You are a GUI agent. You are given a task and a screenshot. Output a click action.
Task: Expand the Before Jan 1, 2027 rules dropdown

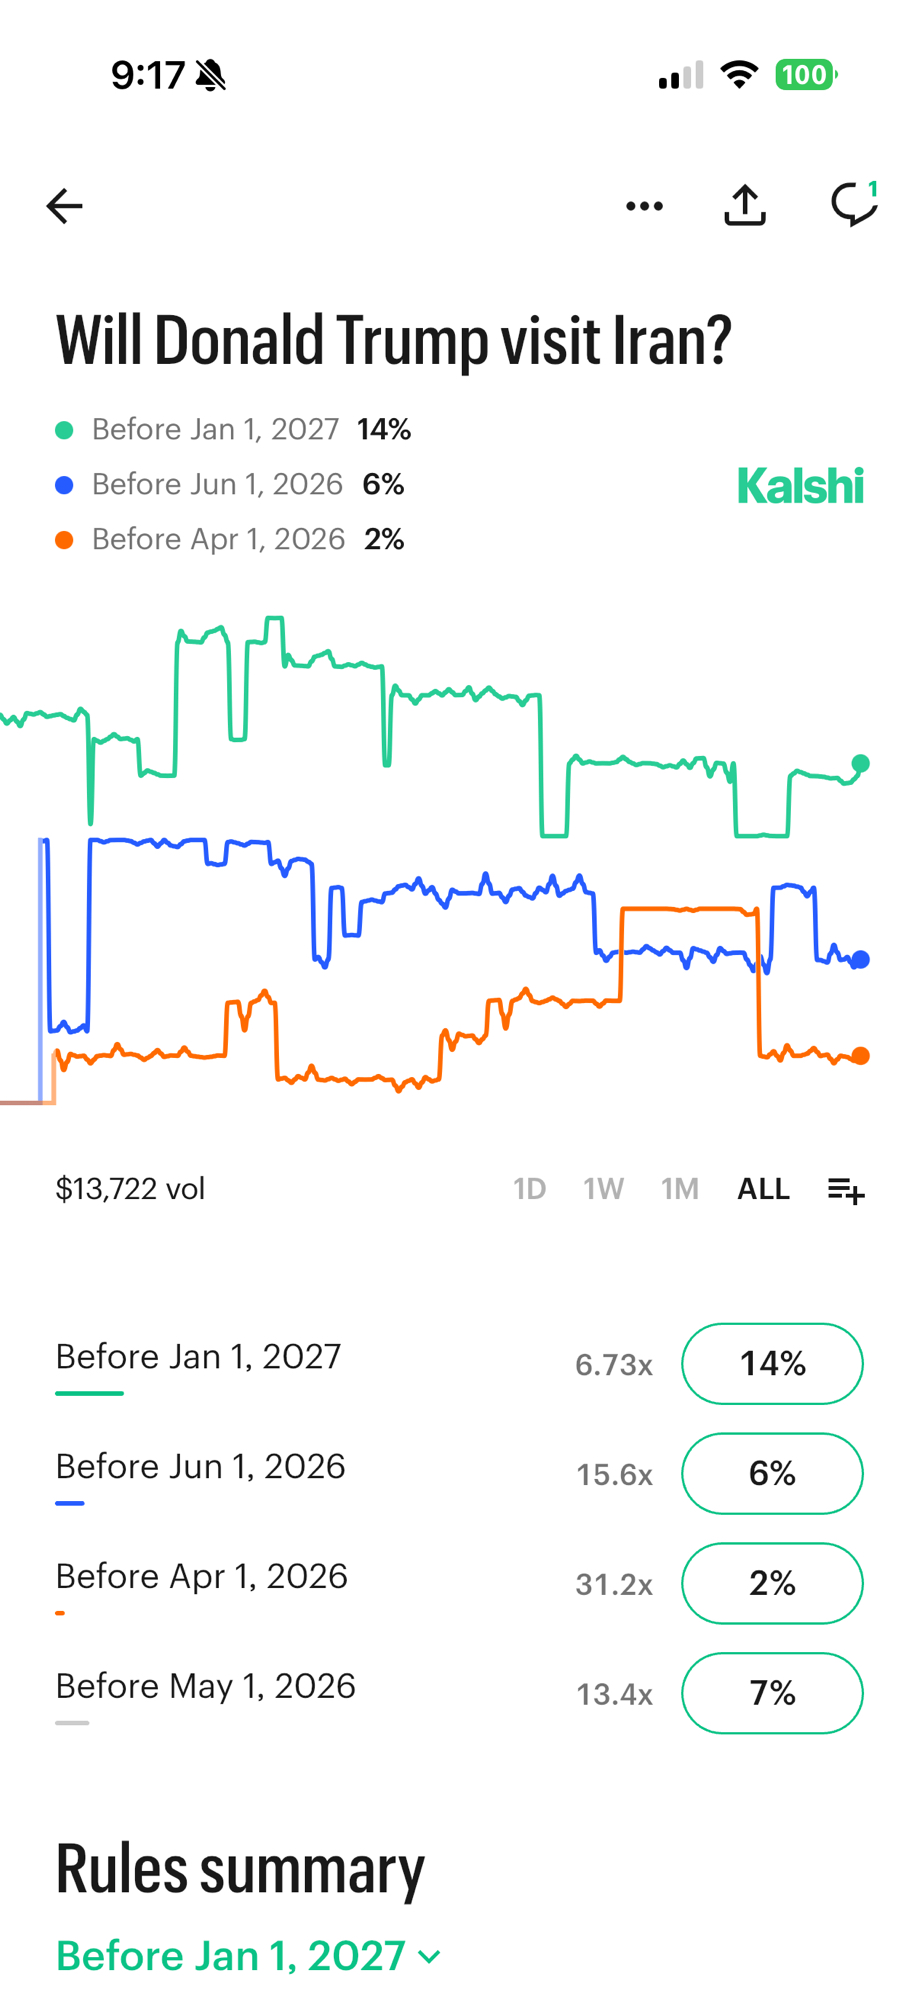(x=248, y=1956)
